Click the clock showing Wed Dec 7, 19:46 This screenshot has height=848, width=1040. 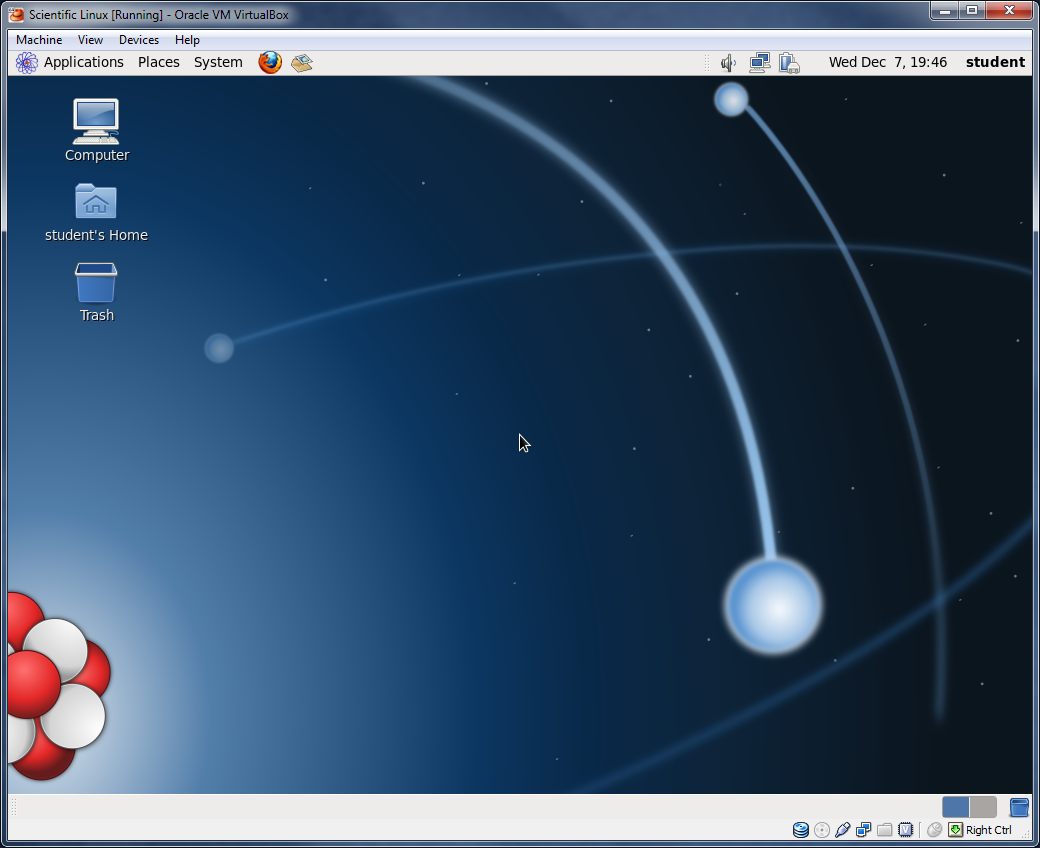coord(887,62)
